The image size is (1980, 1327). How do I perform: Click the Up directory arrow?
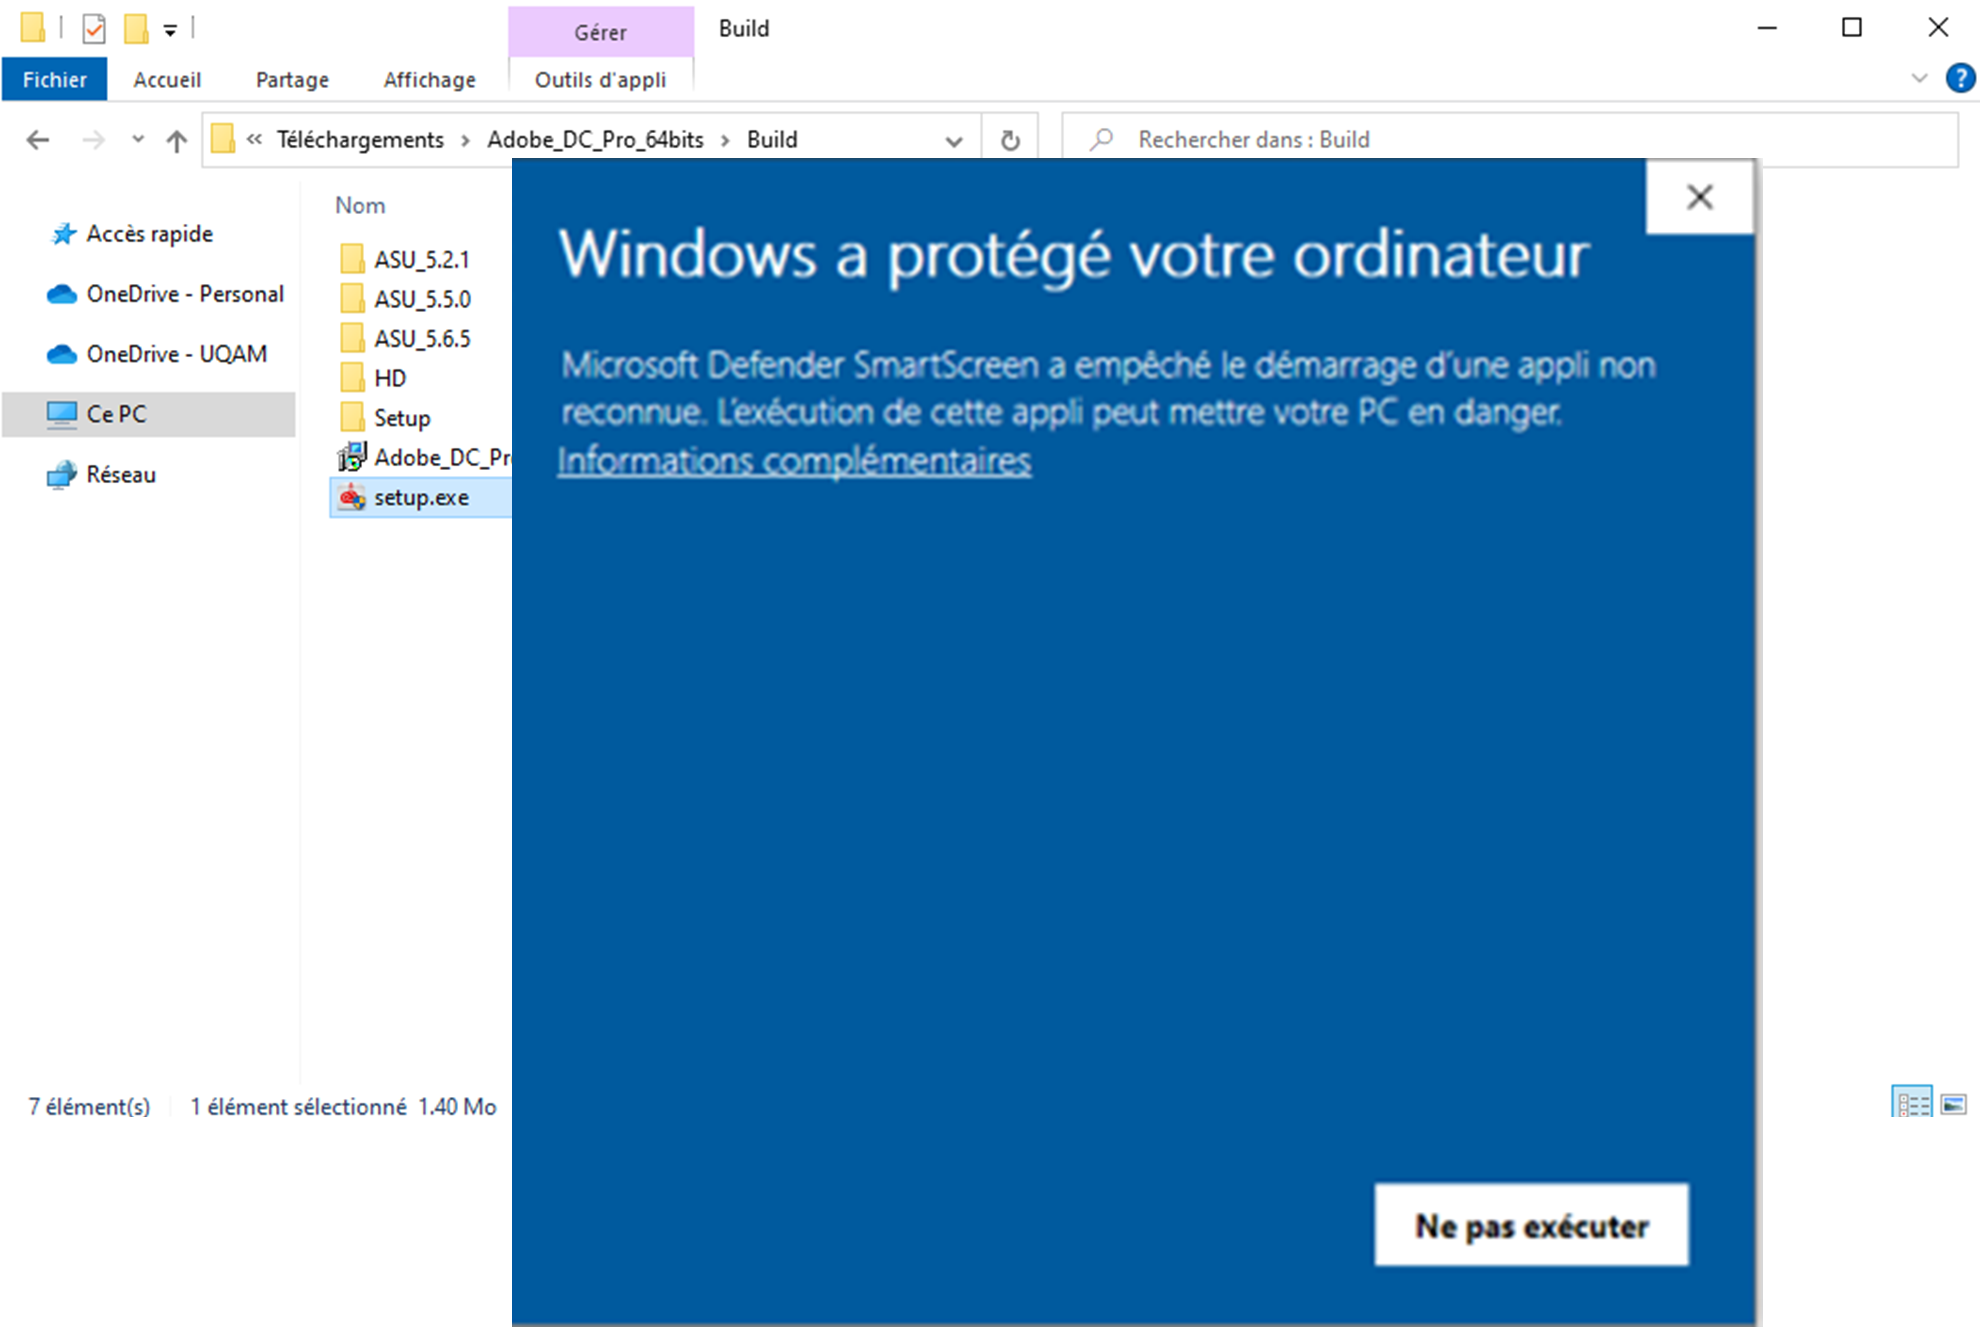point(177,140)
